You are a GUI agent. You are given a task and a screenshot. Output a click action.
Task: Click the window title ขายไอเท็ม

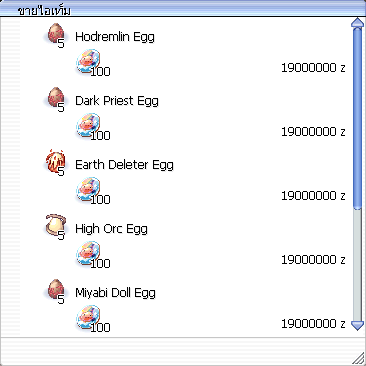44,11
